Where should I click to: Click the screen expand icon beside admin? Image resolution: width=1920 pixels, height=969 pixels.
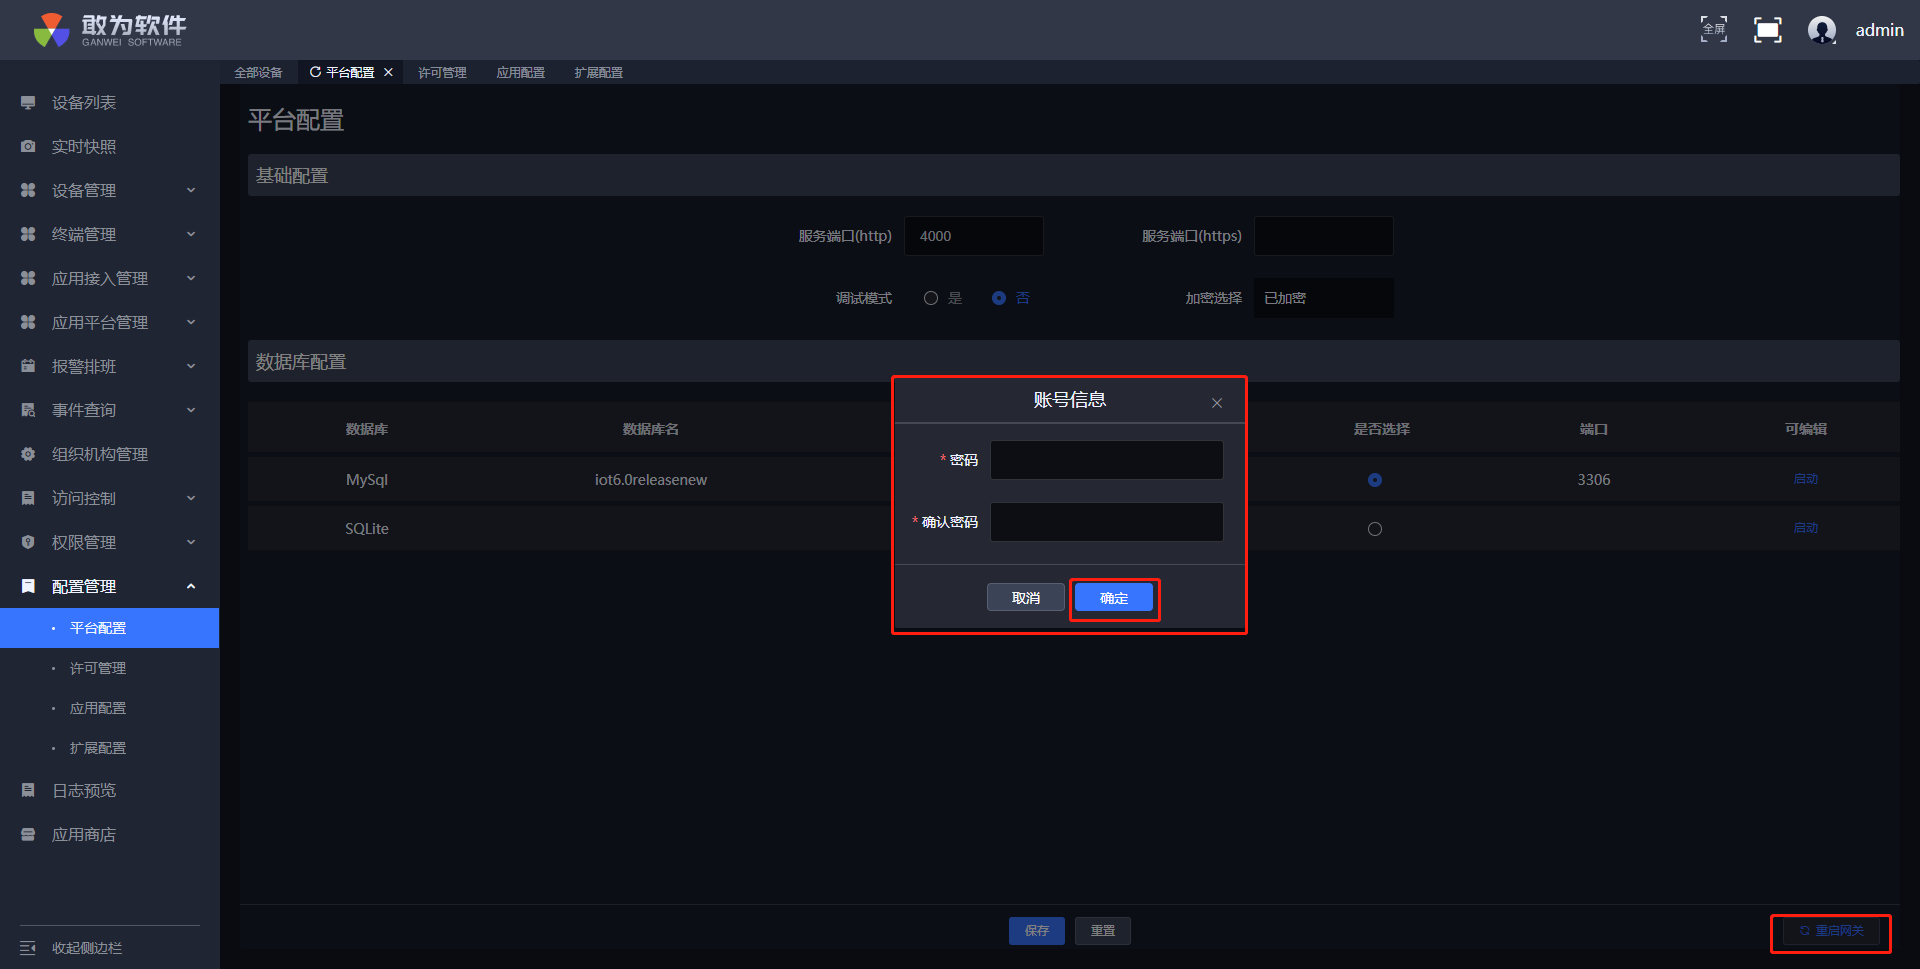[x=1767, y=30]
